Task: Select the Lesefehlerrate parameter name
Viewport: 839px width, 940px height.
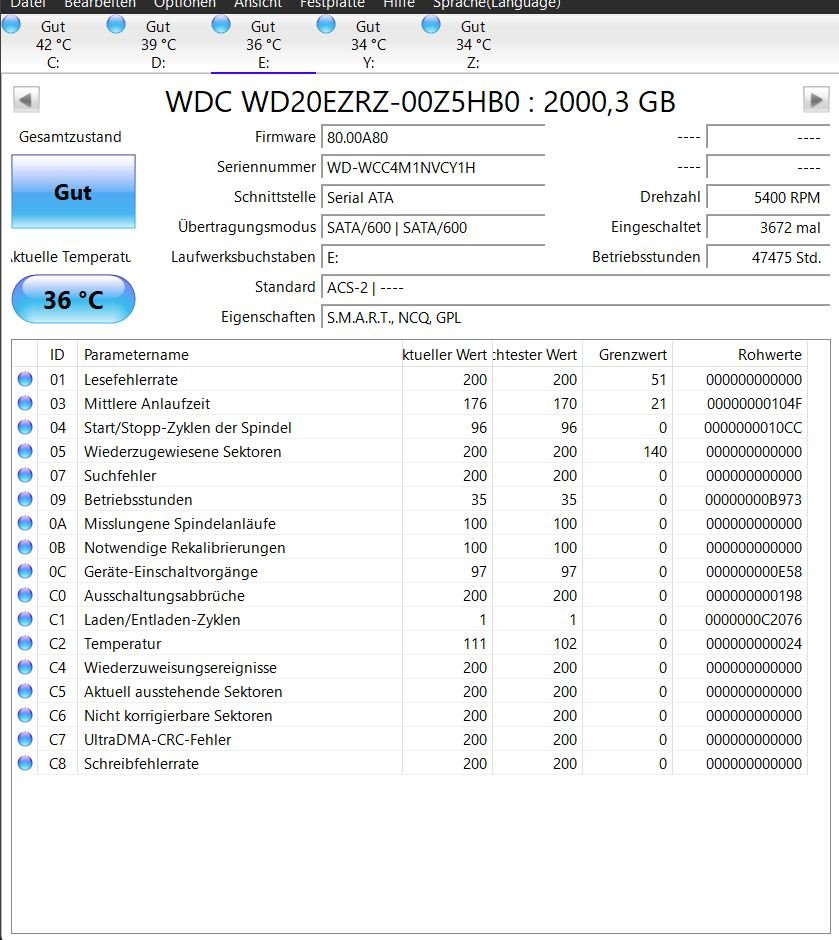Action: (131, 379)
